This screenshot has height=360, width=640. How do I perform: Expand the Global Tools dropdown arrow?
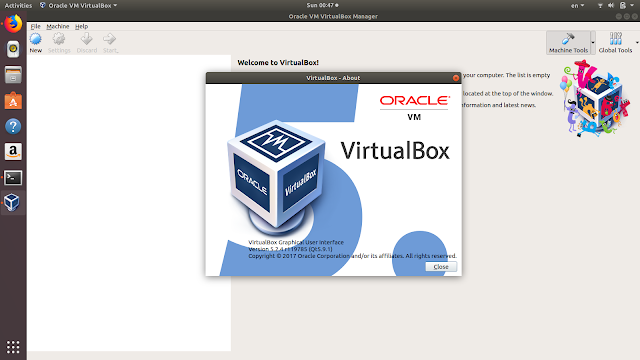coord(637,43)
